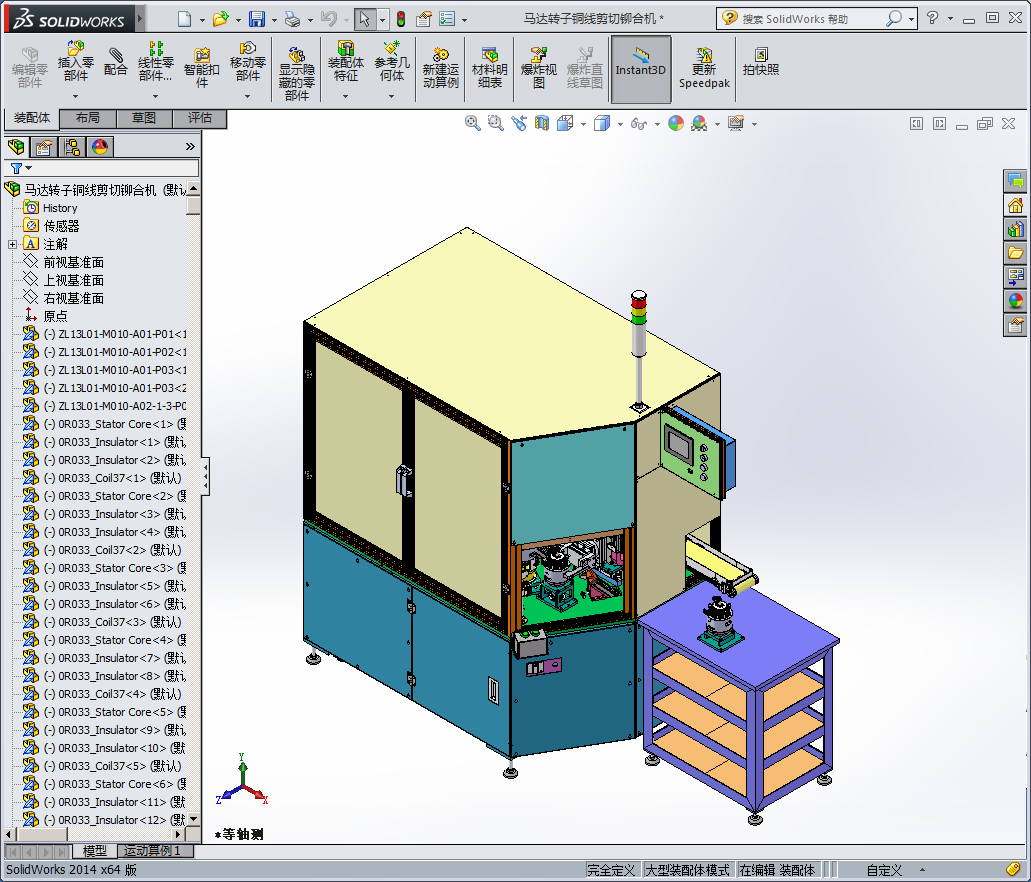The height and width of the screenshot is (882, 1031).
Task: Click Update Speedpak tool
Action: 704,68
